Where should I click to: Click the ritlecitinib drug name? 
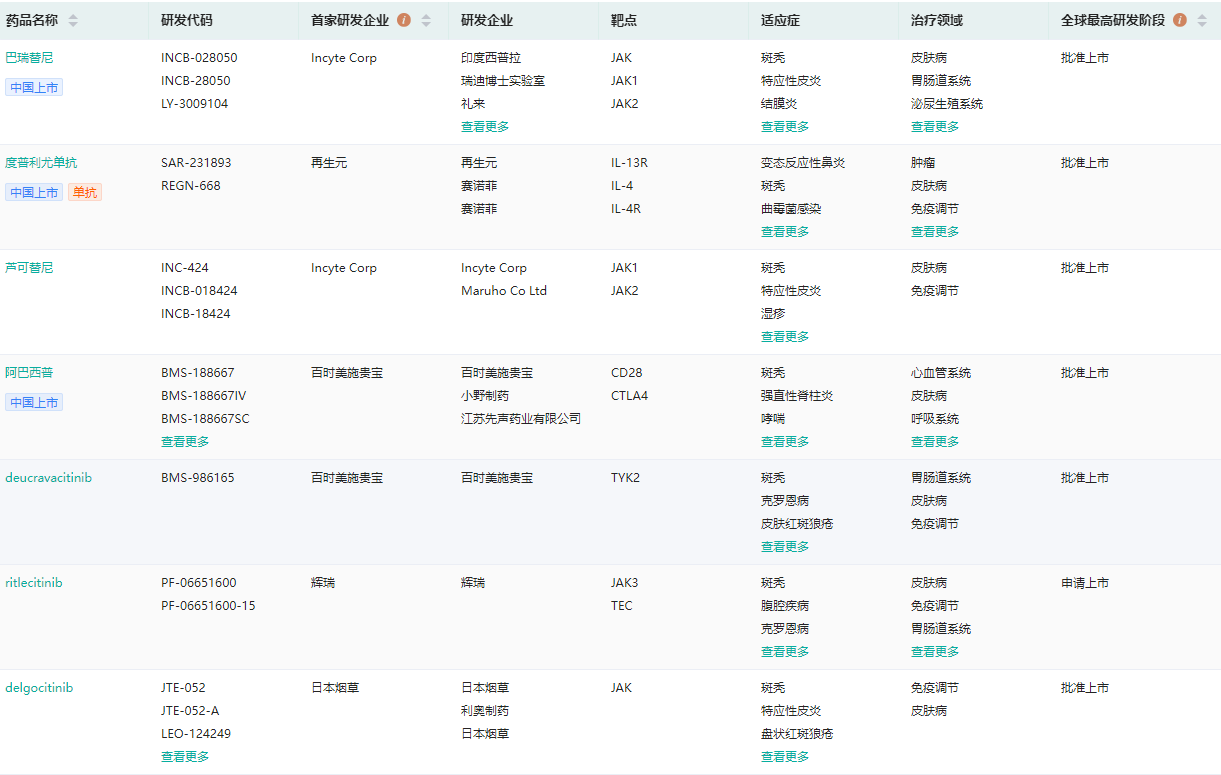pos(34,583)
